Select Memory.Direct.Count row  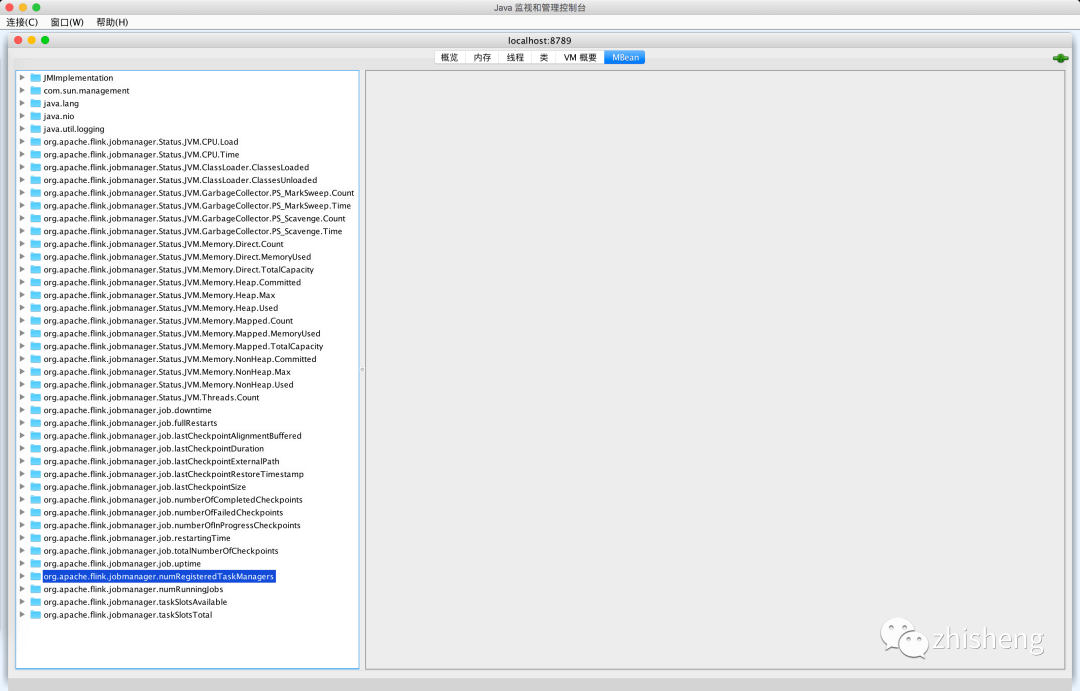point(163,244)
